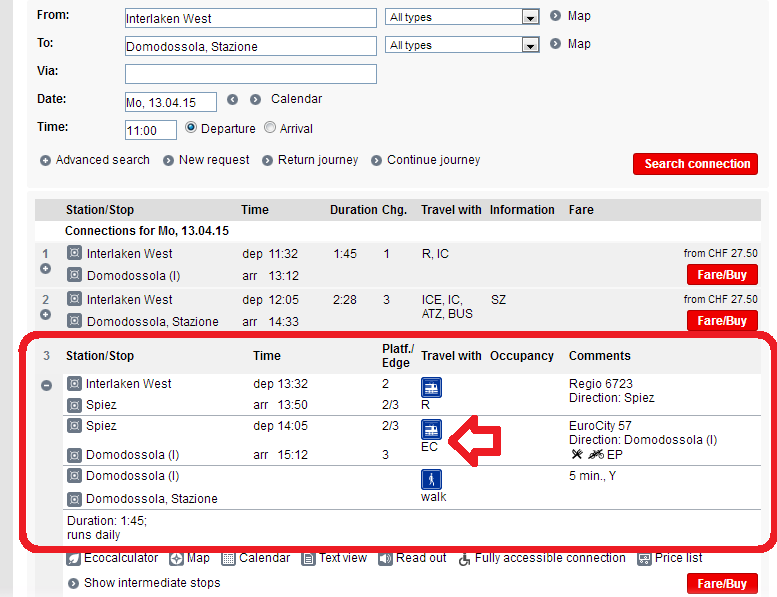Open Map for the From station
The image size is (777, 597).
pyautogui.click(x=570, y=16)
